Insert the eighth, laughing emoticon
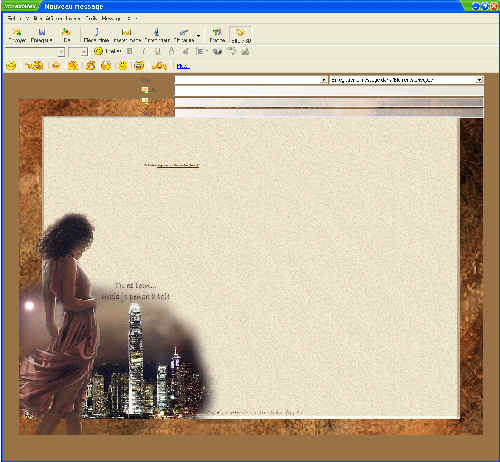Image resolution: width=500 pixels, height=462 pixels. pos(139,66)
